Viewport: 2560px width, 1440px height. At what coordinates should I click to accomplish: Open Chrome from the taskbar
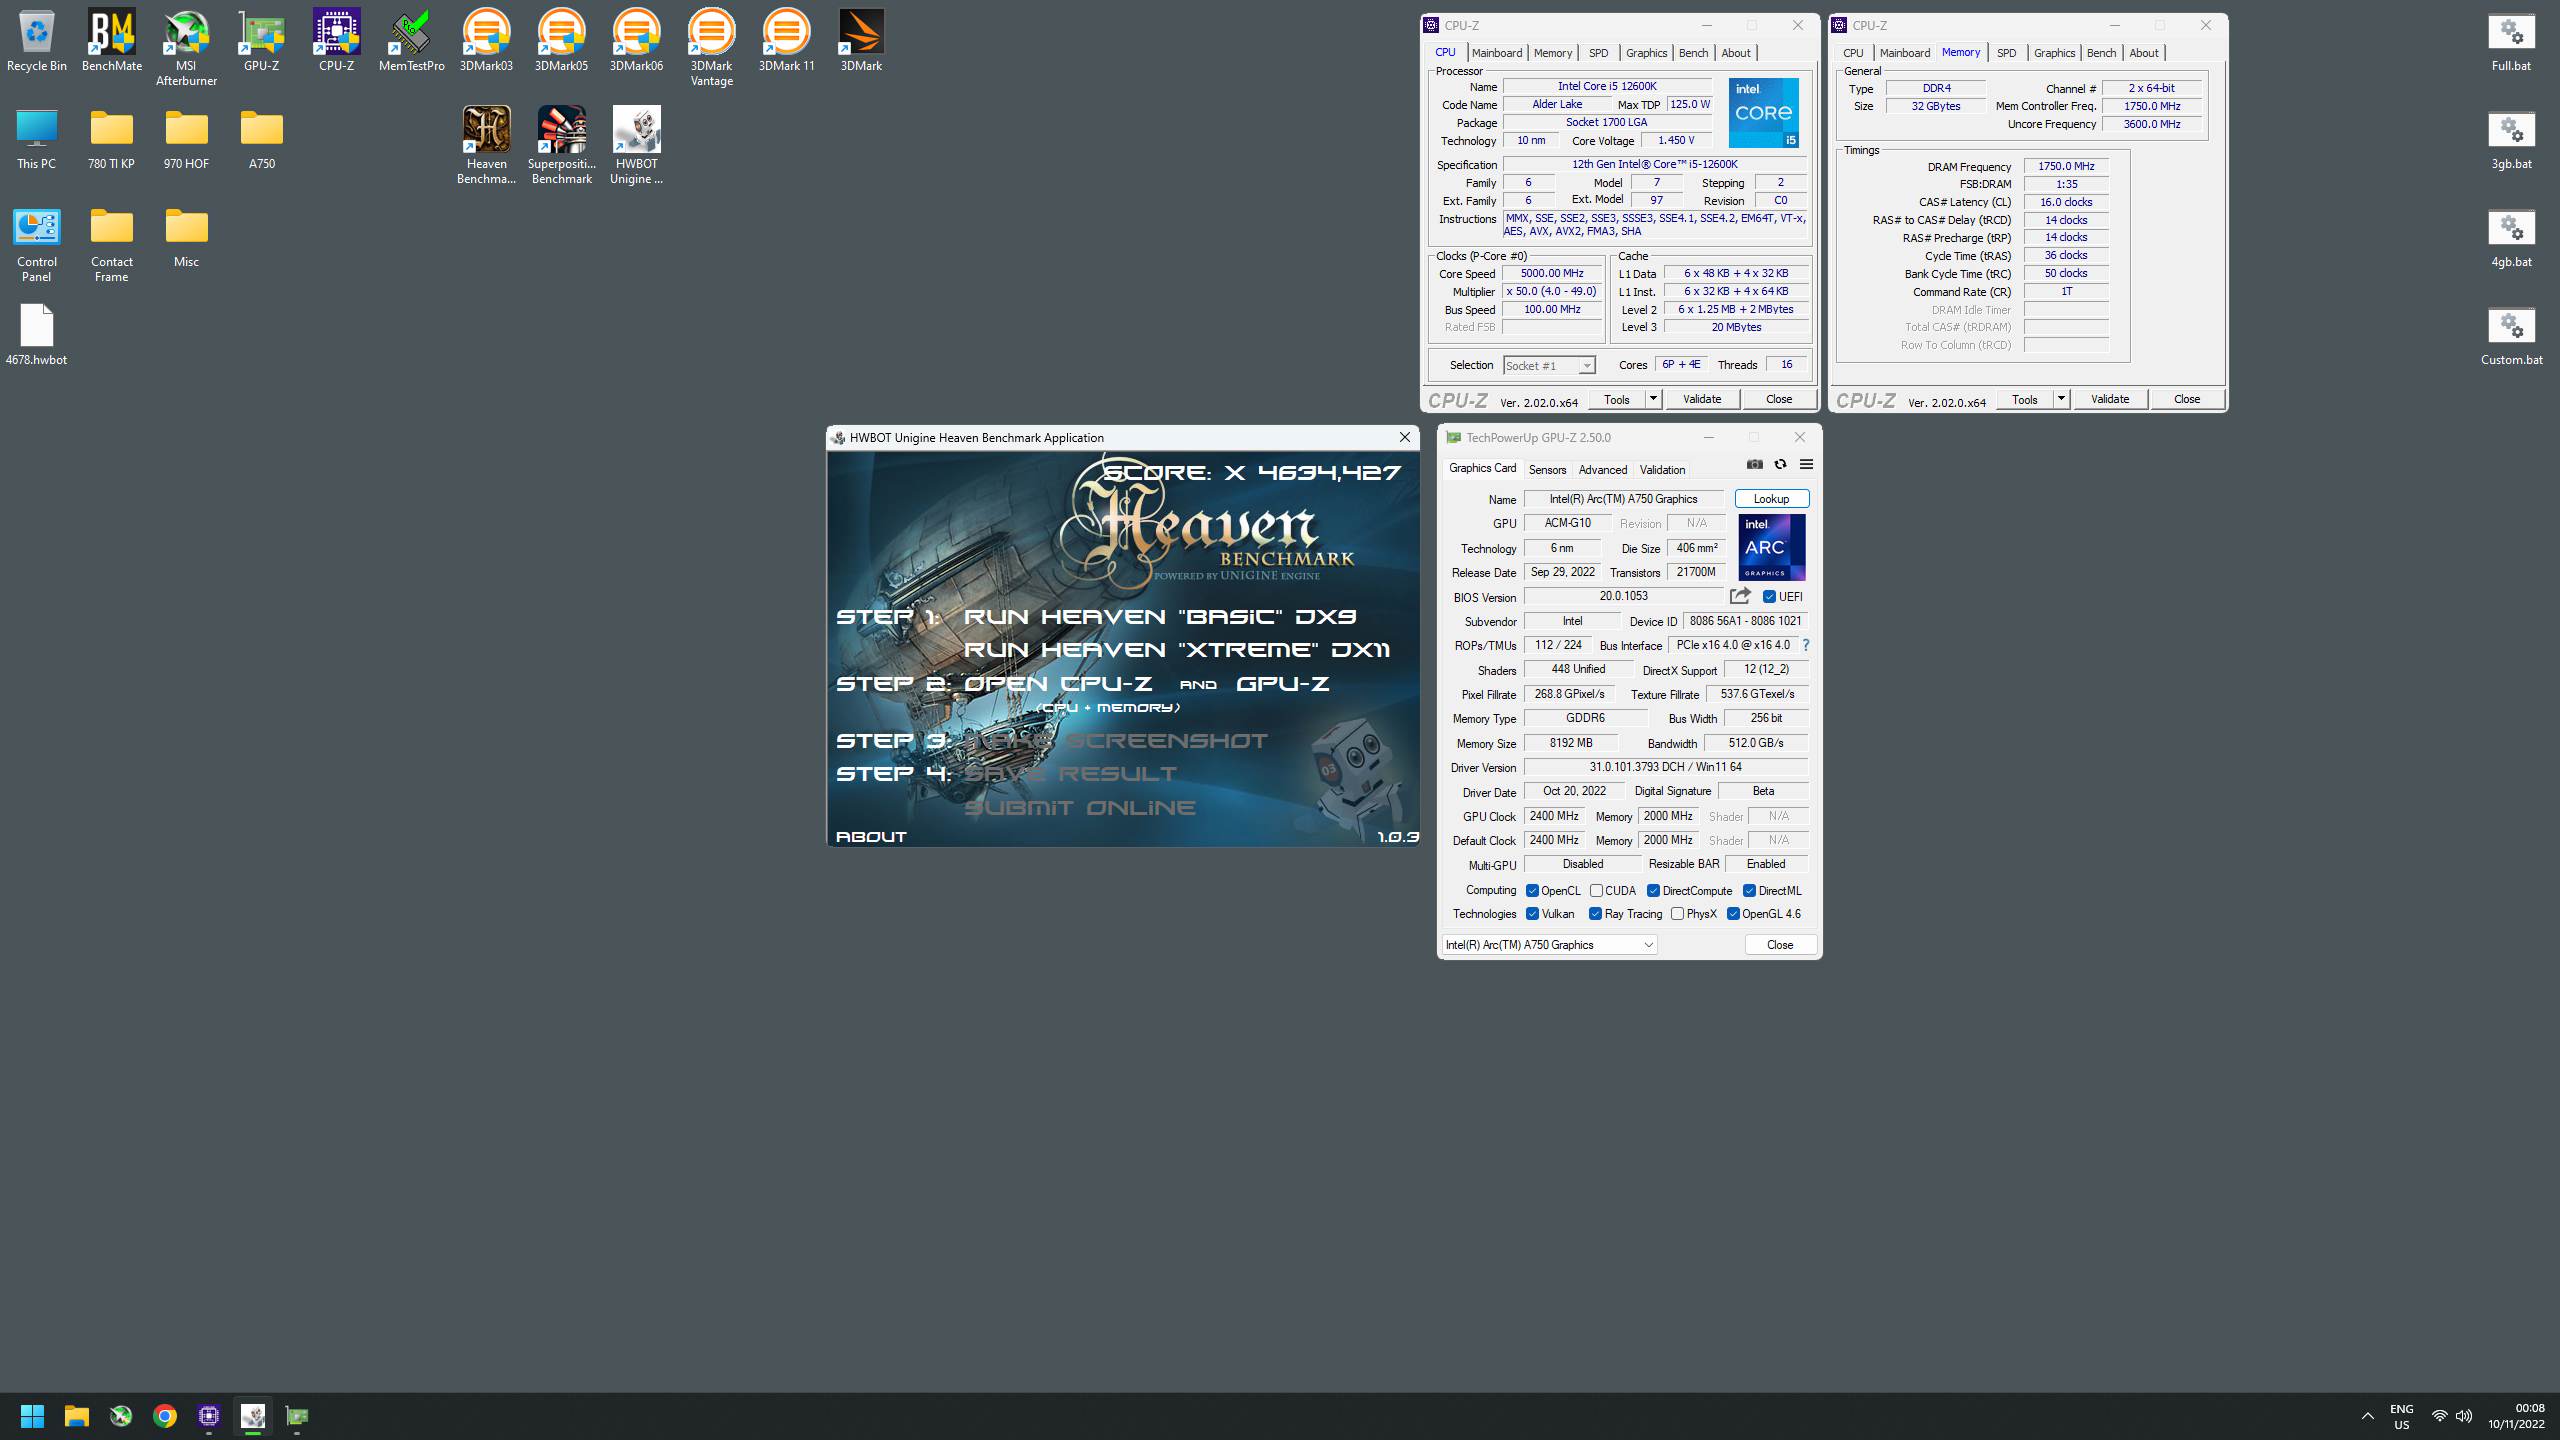click(165, 1416)
